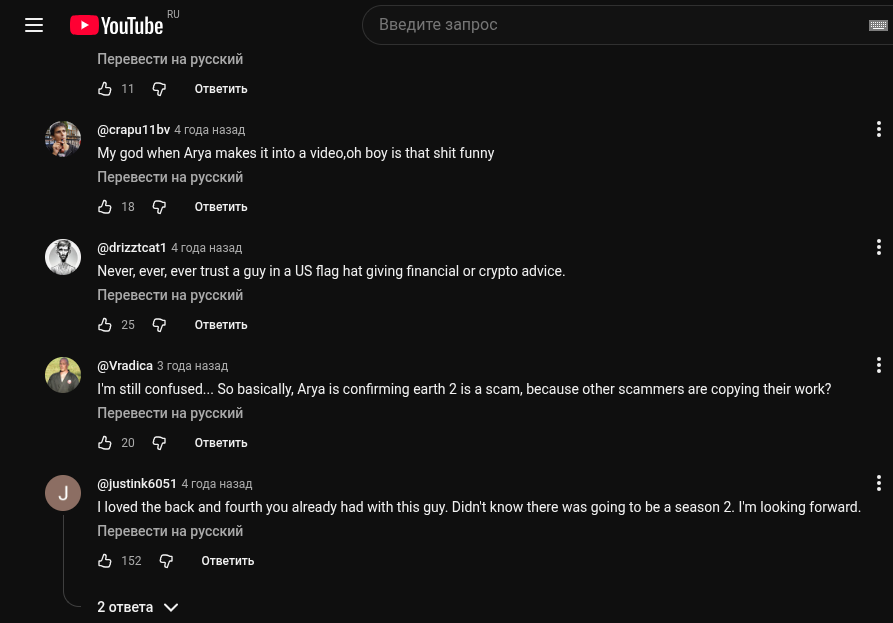Open the @drizztcat1 profile avatar
The height and width of the screenshot is (623, 893).
tap(63, 257)
